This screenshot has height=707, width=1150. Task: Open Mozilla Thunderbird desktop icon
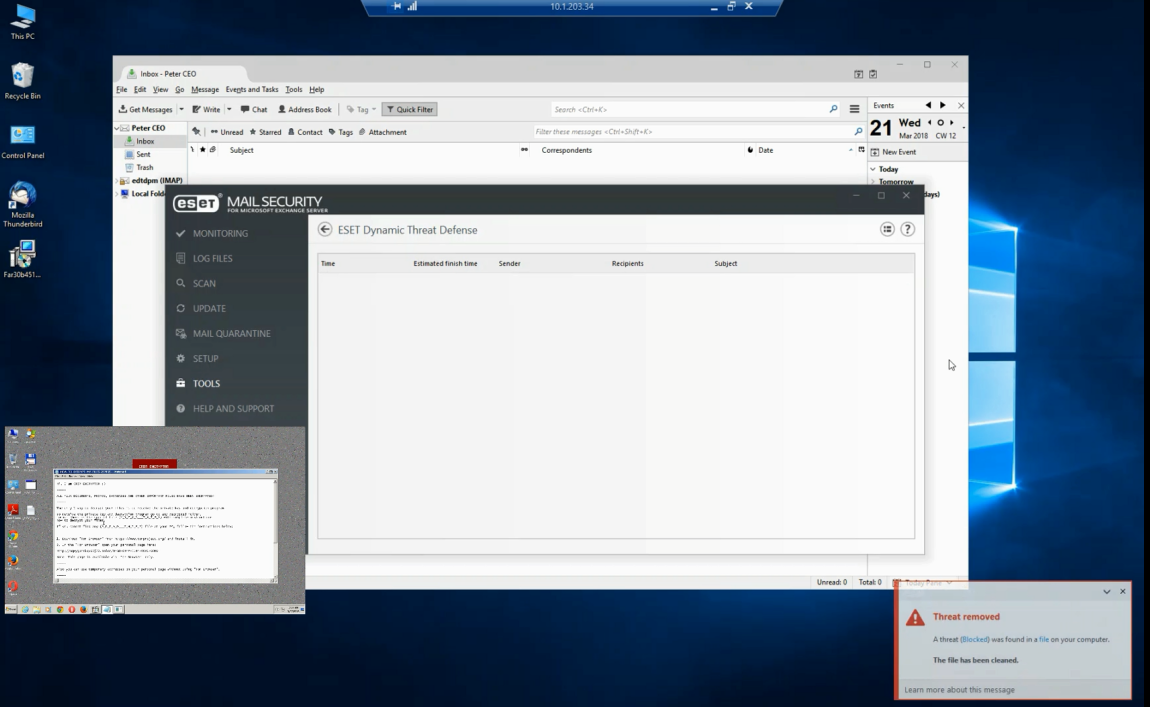(x=23, y=205)
